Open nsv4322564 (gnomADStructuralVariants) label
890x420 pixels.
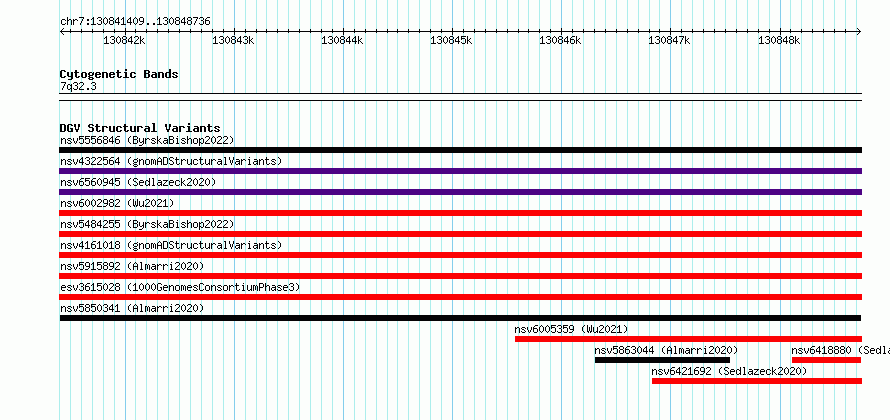pos(171,161)
